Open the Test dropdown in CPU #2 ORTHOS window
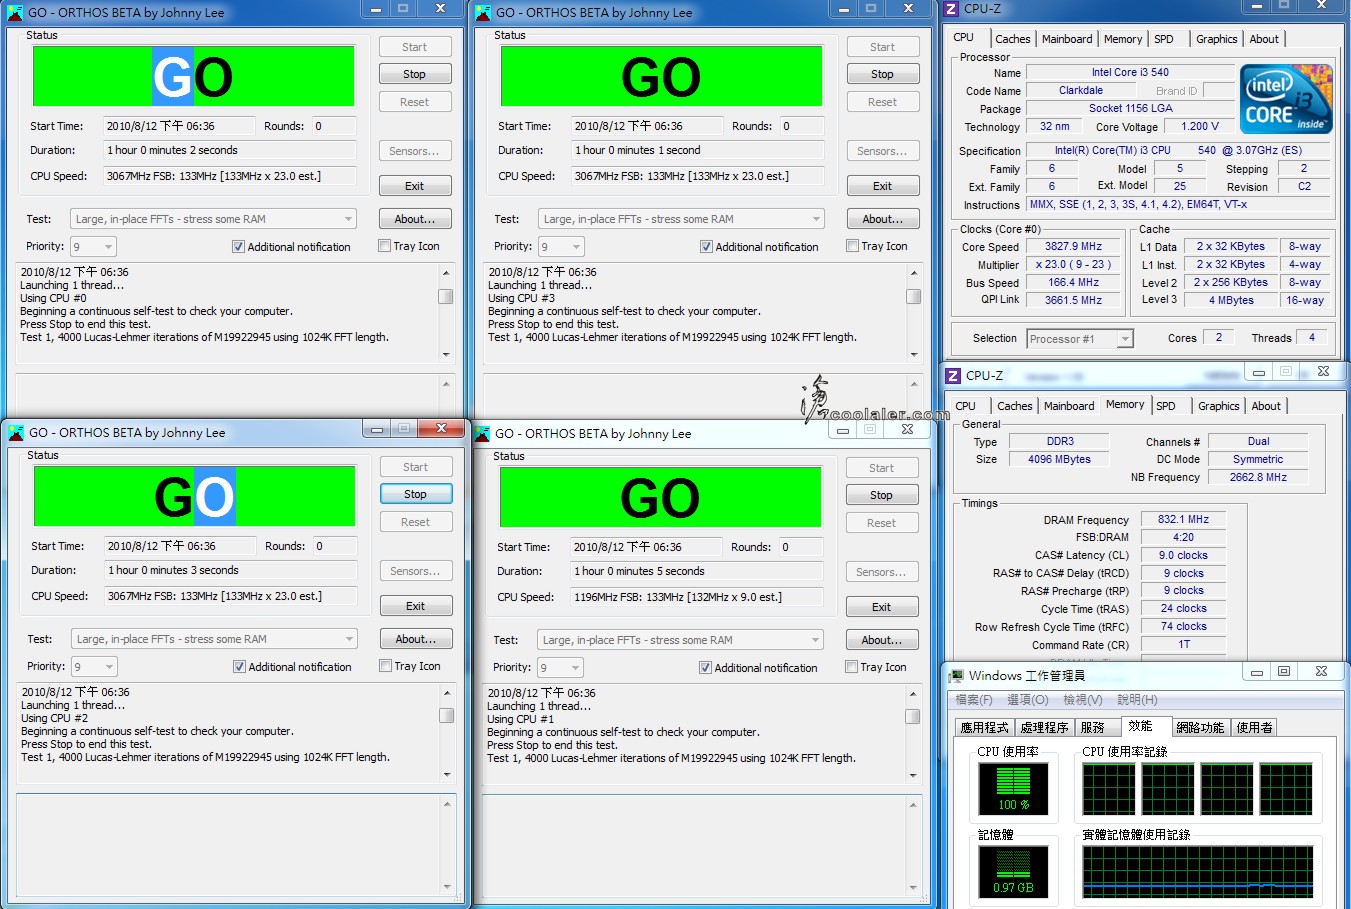The width and height of the screenshot is (1351, 909). pos(214,639)
